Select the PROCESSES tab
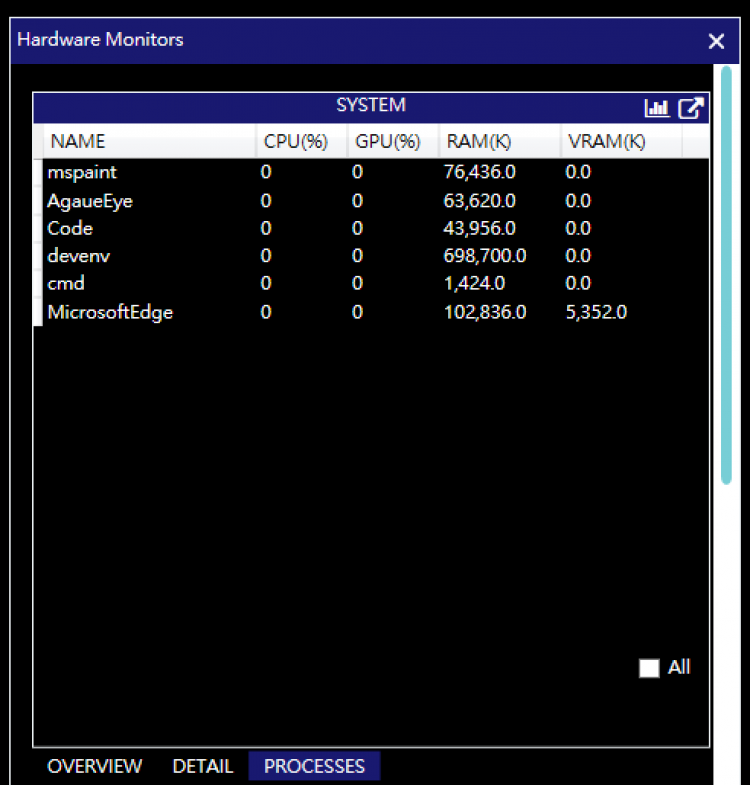750x785 pixels. pyautogui.click(x=314, y=766)
